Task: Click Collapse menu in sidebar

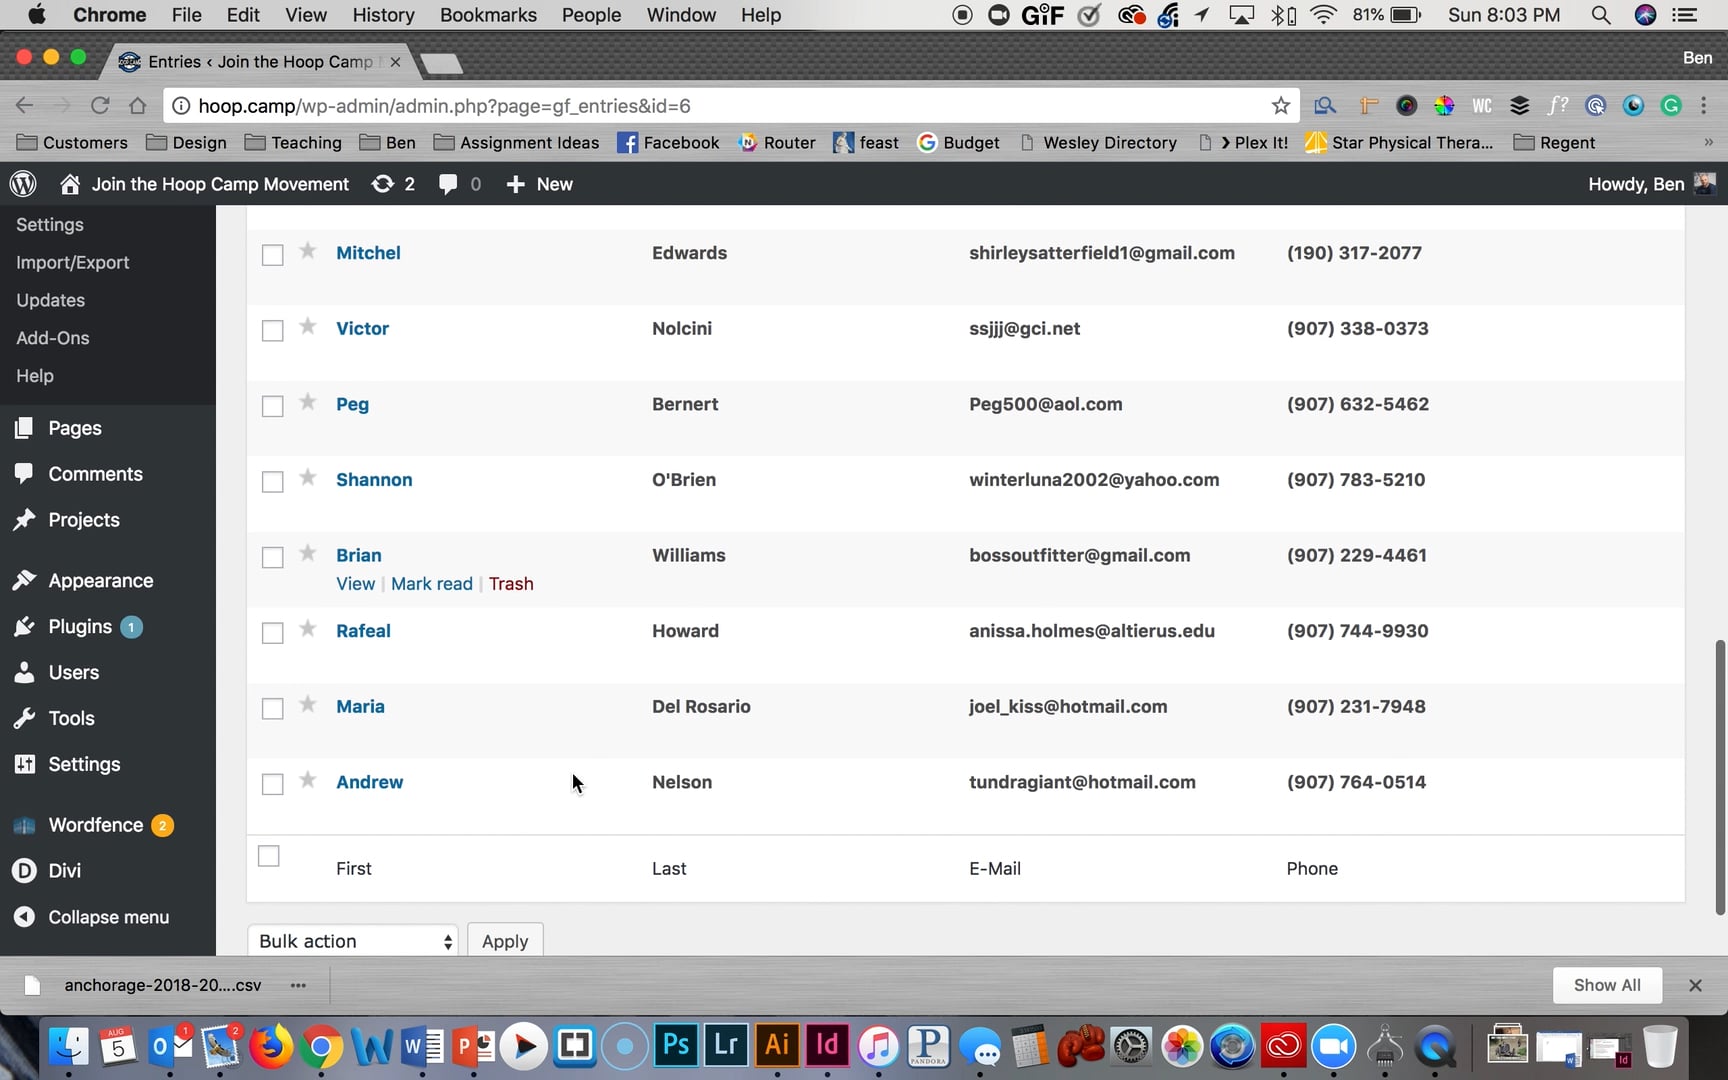Action: coord(108,917)
